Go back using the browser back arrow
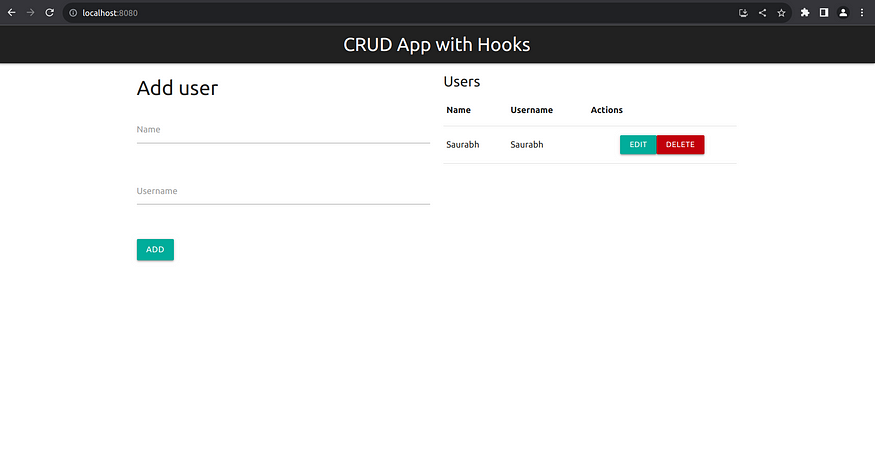This screenshot has width=875, height=469. (x=11, y=12)
